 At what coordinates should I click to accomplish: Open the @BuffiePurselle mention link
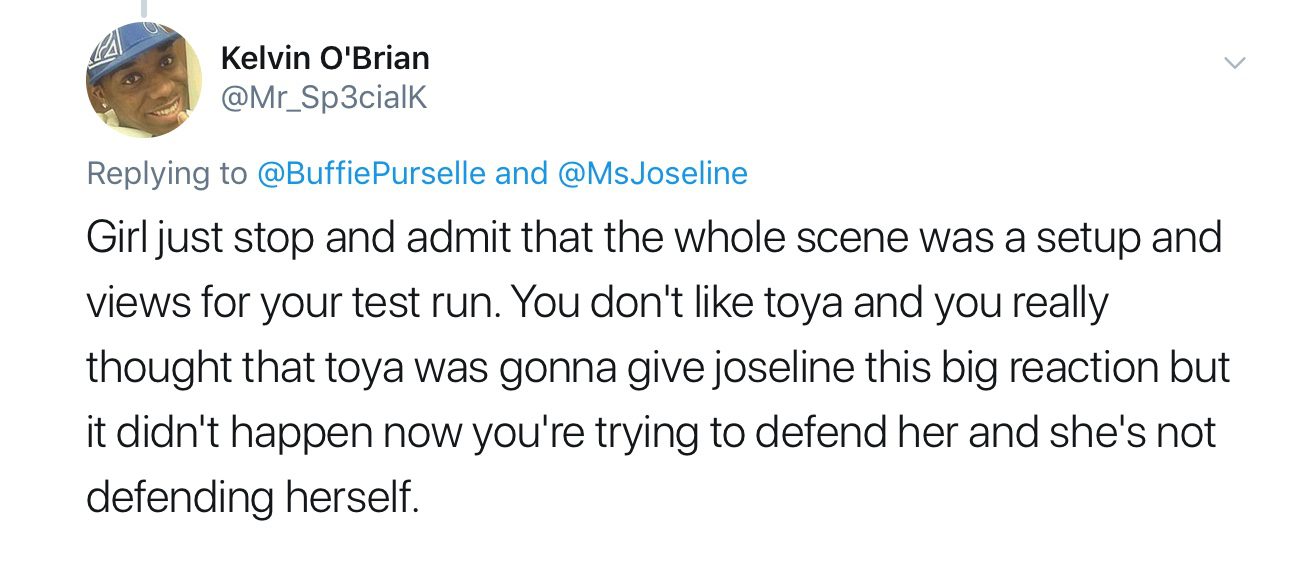(x=372, y=173)
